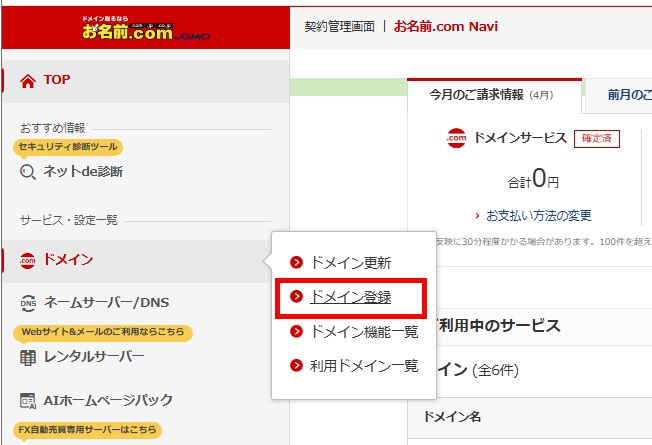Click the 合計0円 amount

[x=533, y=179]
